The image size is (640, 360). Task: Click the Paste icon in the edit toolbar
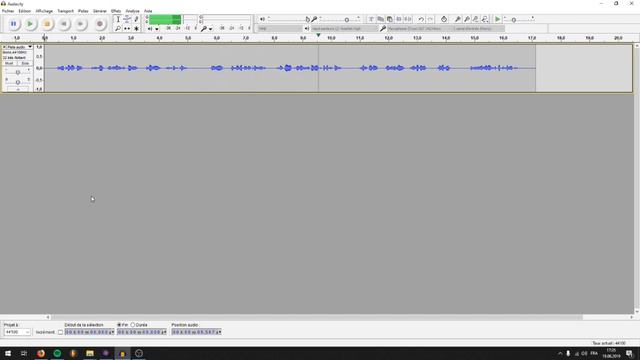(389, 19)
